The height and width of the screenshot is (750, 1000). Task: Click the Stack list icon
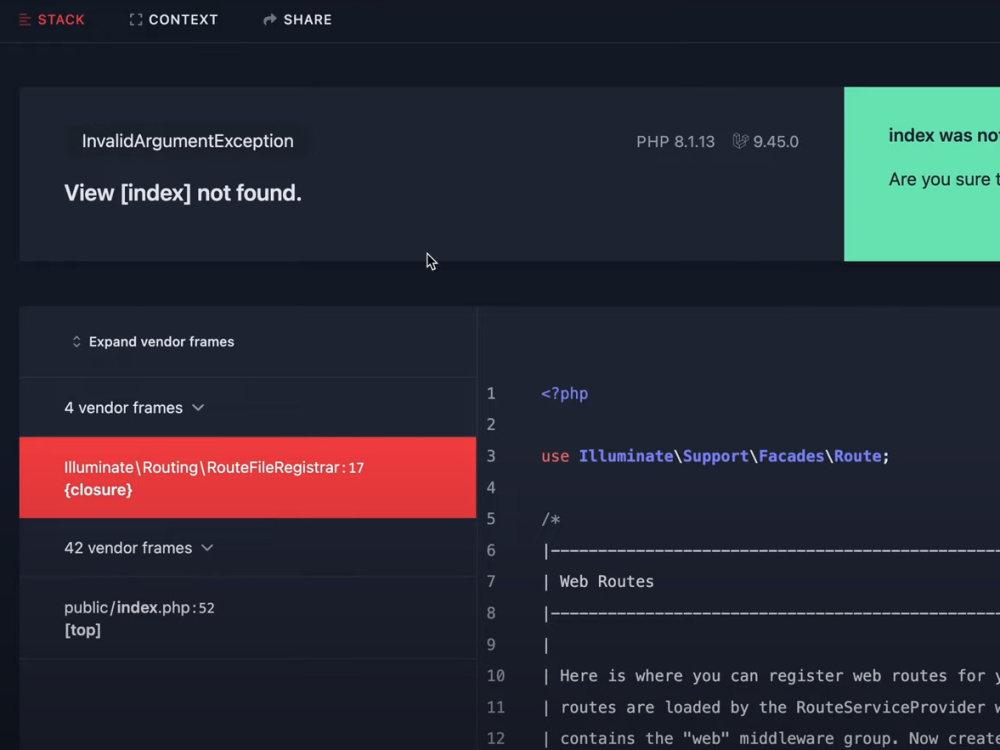[x=25, y=20]
